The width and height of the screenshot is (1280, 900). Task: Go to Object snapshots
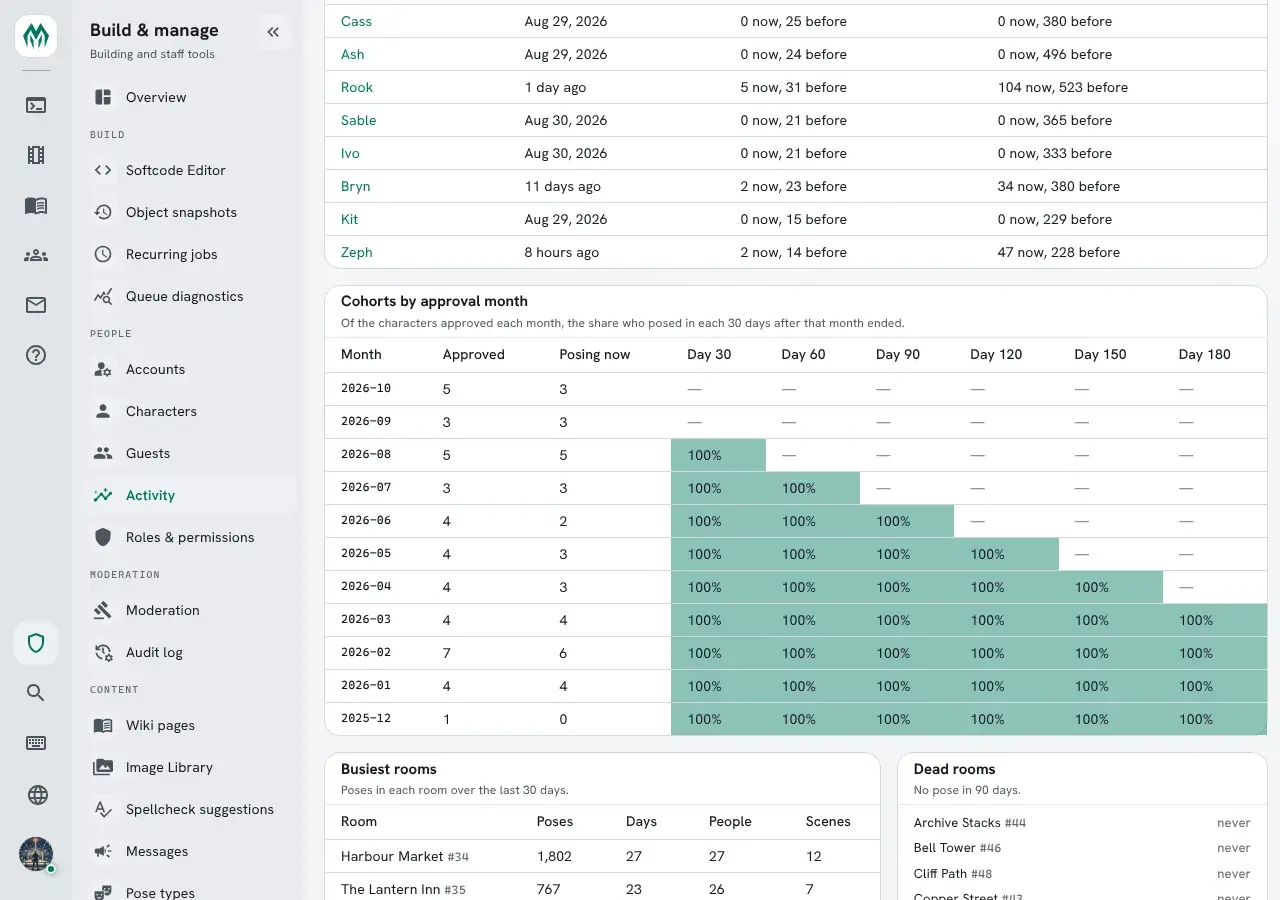point(188,212)
